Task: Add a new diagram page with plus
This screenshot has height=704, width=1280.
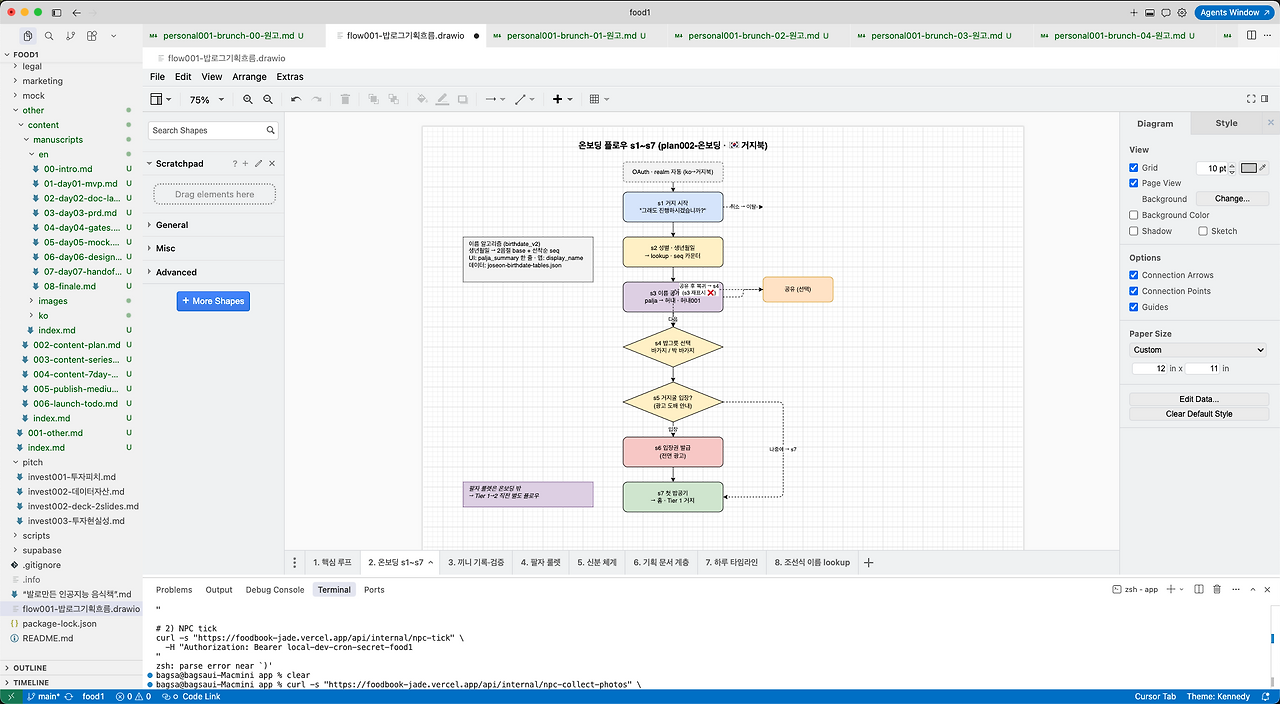Action: [x=868, y=562]
